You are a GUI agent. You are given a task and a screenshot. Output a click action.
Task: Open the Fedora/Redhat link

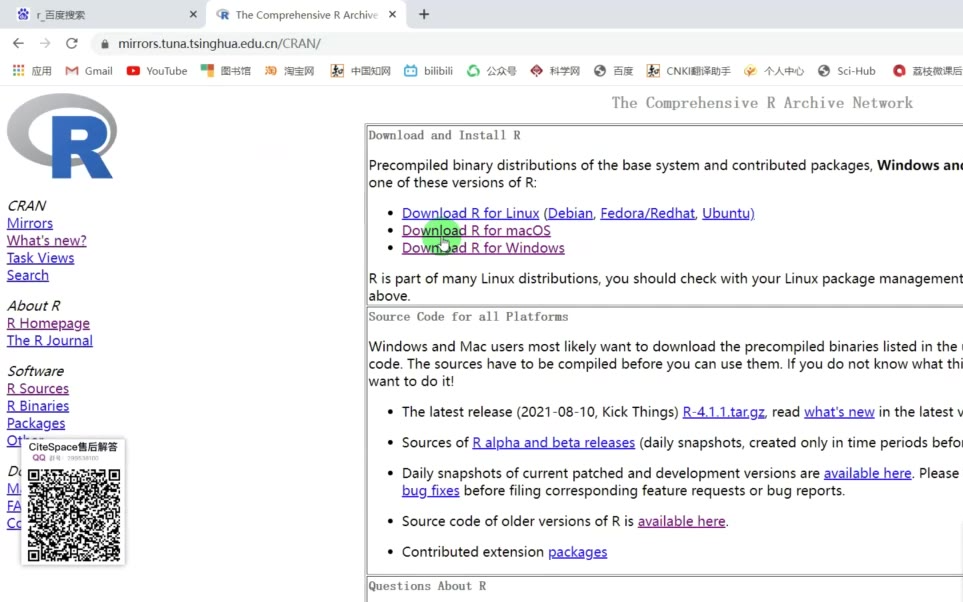tap(647, 213)
